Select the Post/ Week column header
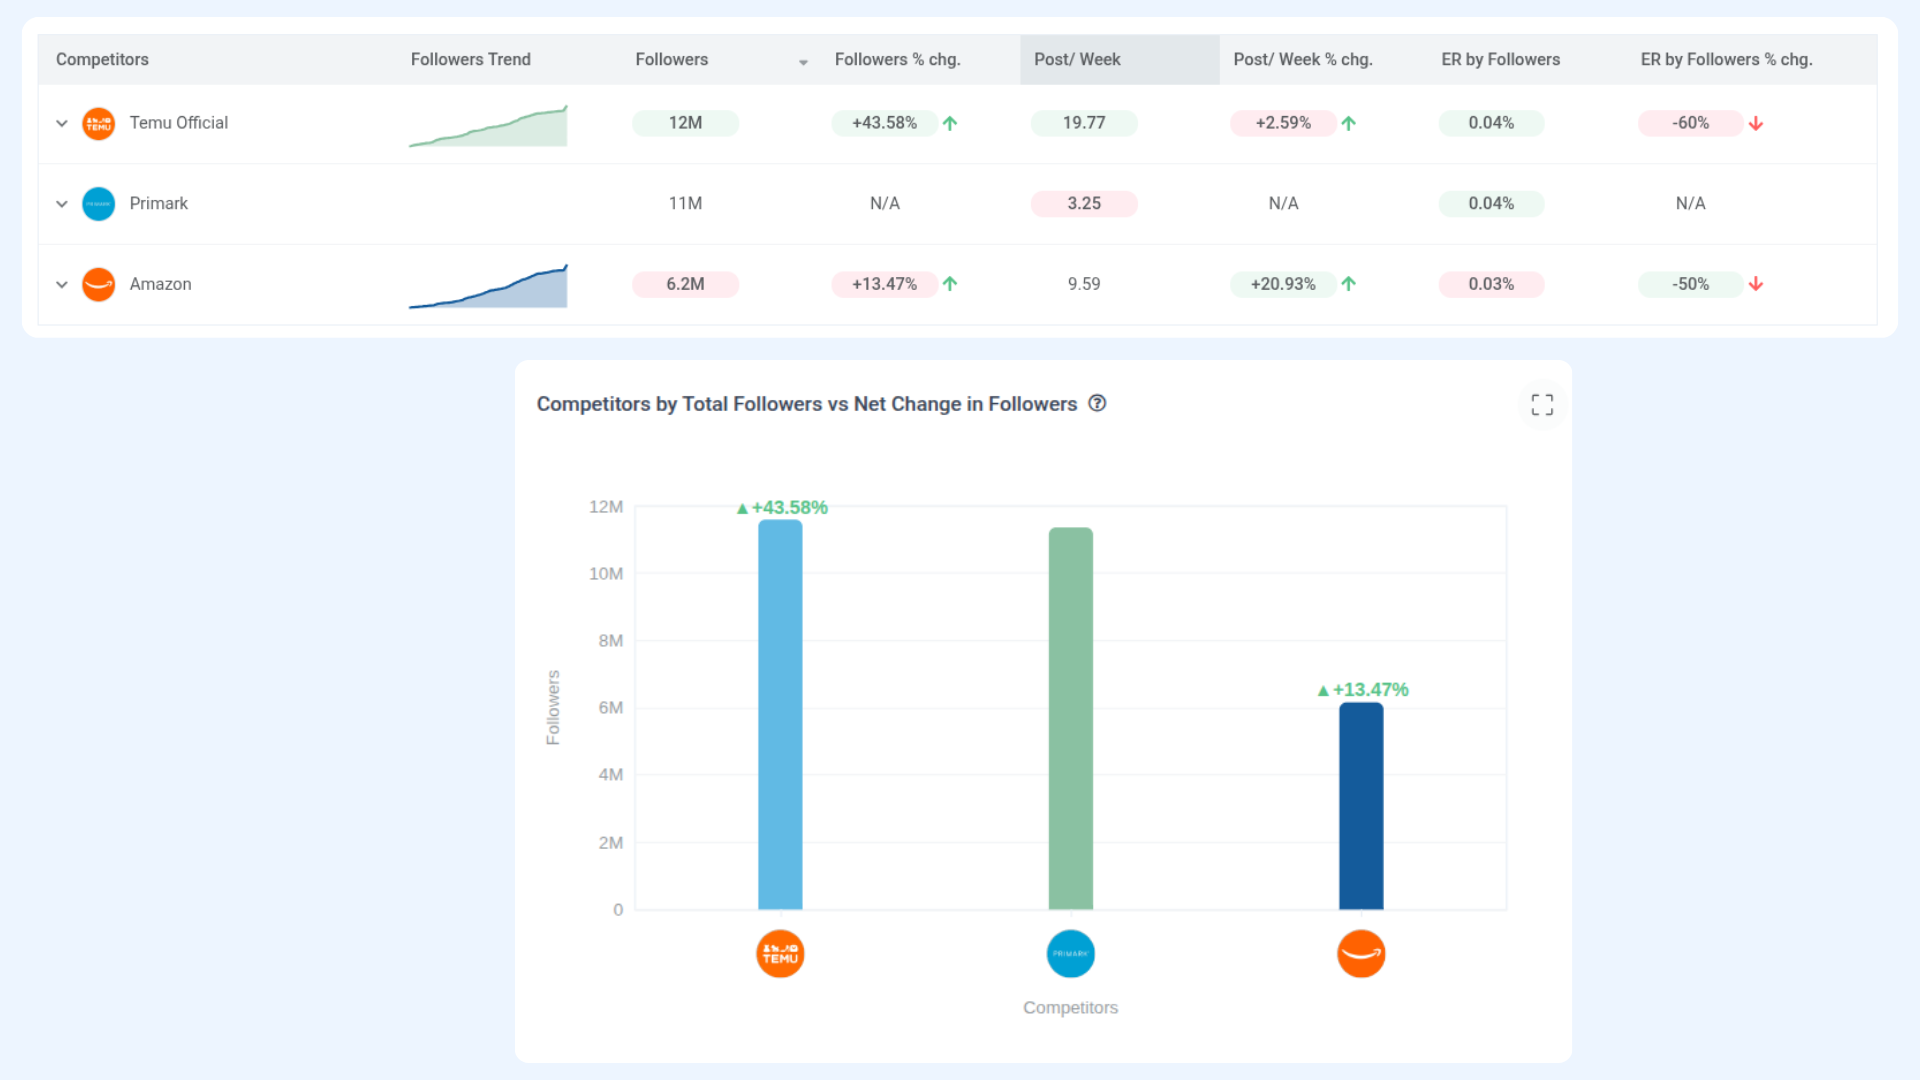Screen dimensions: 1920x1080 (x=1077, y=60)
